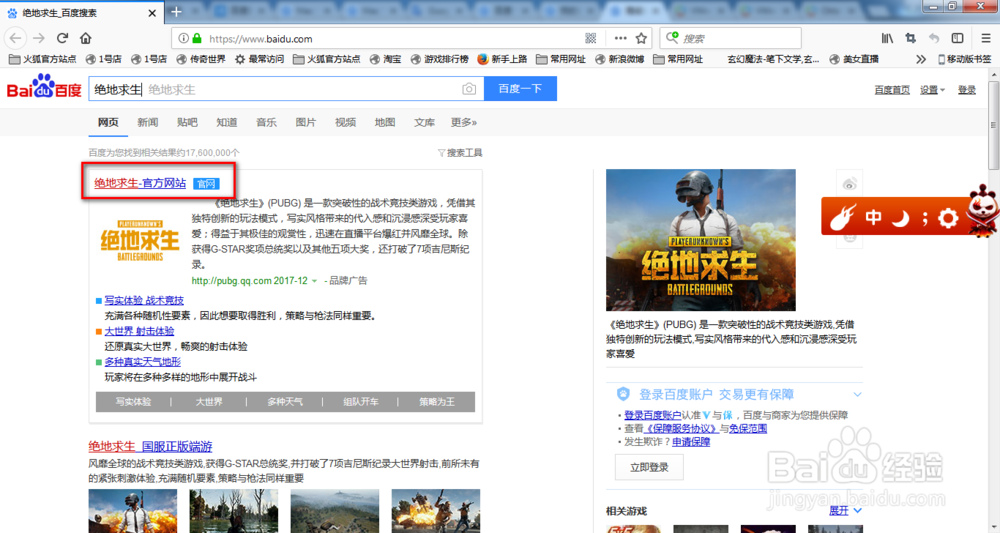Open the 传奇世界 bookmark
Viewport: 1000px width, 533px height.
click(x=201, y=59)
